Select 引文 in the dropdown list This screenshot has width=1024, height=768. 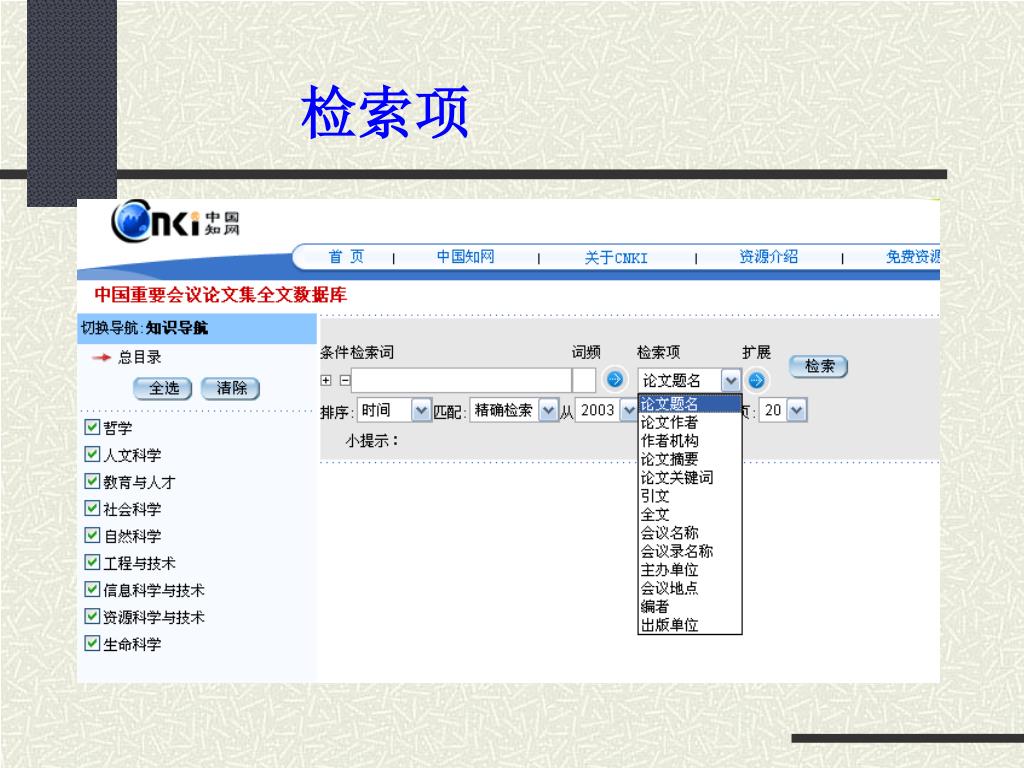point(690,496)
